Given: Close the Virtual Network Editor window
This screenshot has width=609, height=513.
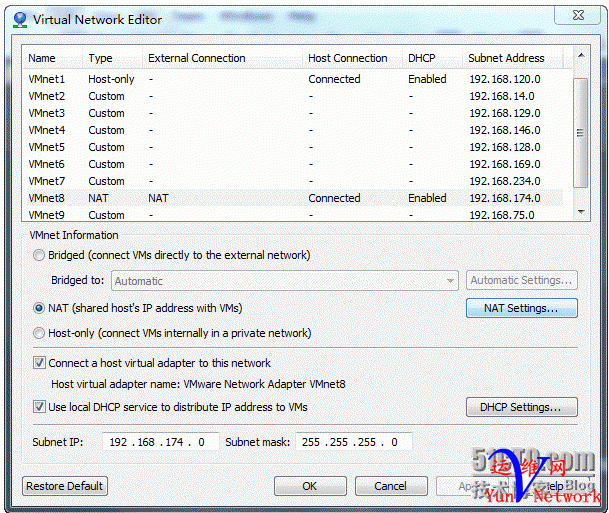Looking at the screenshot, I should pyautogui.click(x=578, y=16).
